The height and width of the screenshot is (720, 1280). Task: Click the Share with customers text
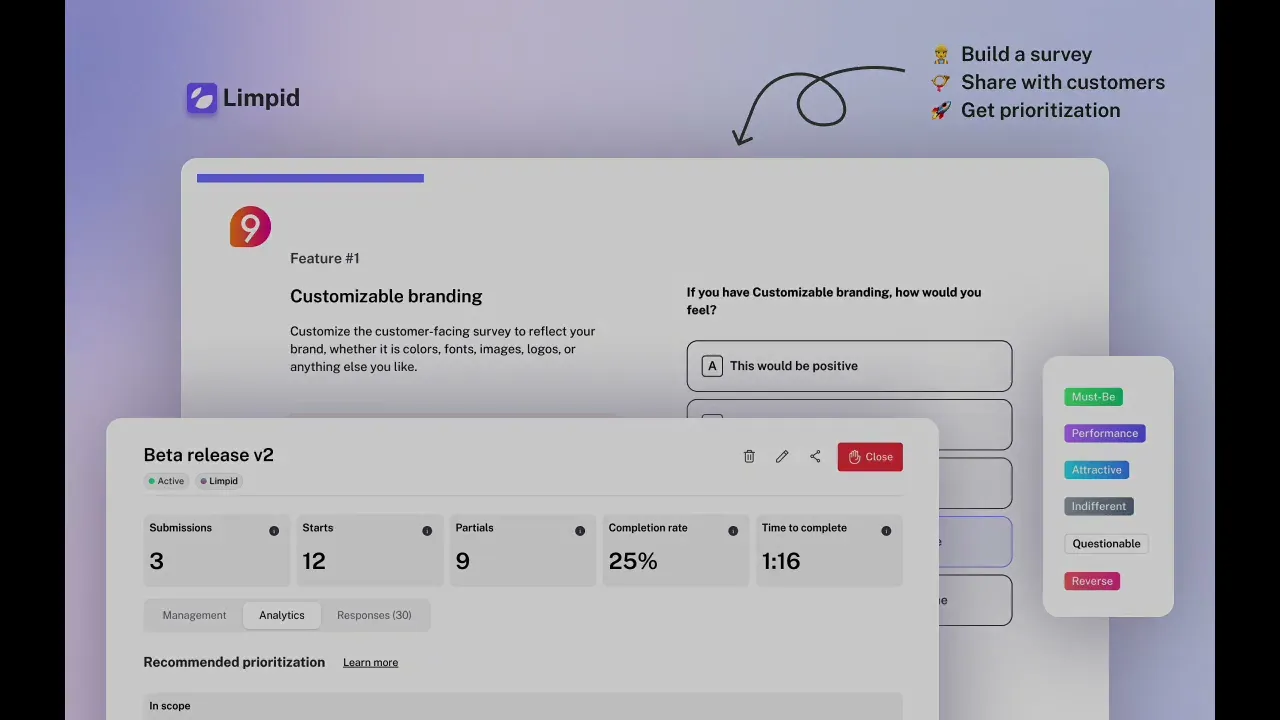[x=1063, y=82]
